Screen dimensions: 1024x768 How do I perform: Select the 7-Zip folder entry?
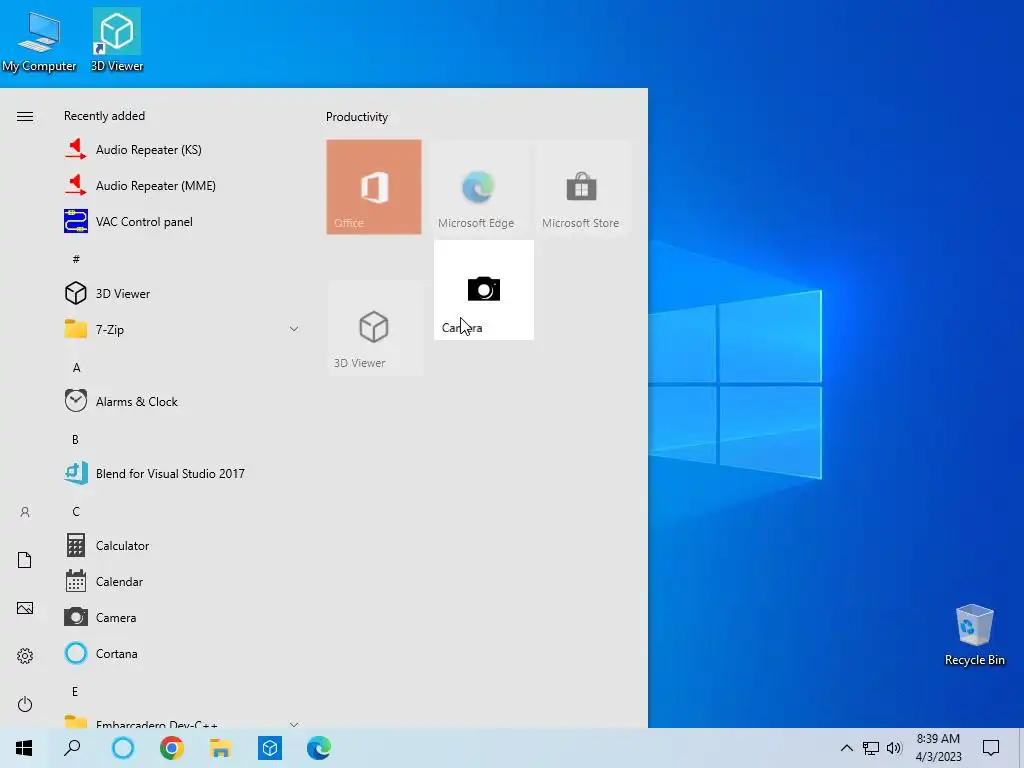click(x=182, y=329)
